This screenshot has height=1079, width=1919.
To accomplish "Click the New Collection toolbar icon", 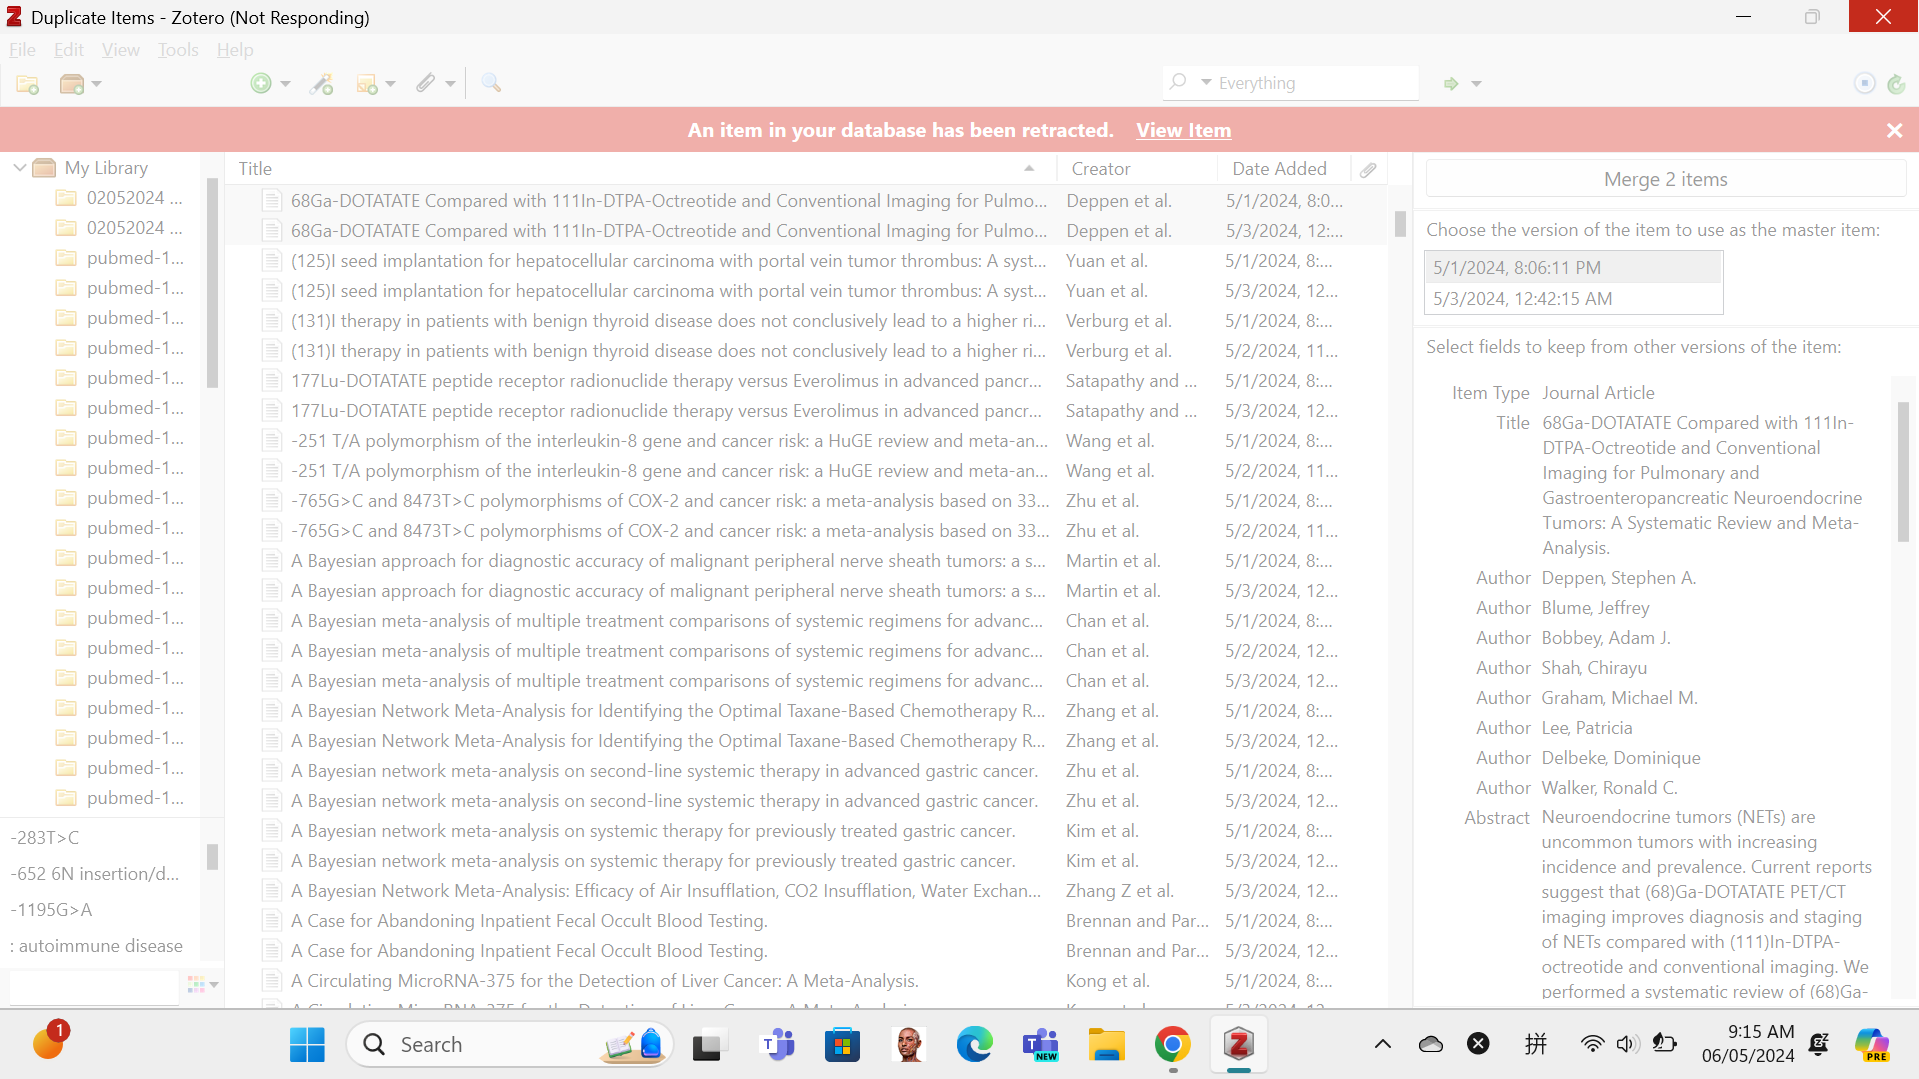I will coord(28,84).
